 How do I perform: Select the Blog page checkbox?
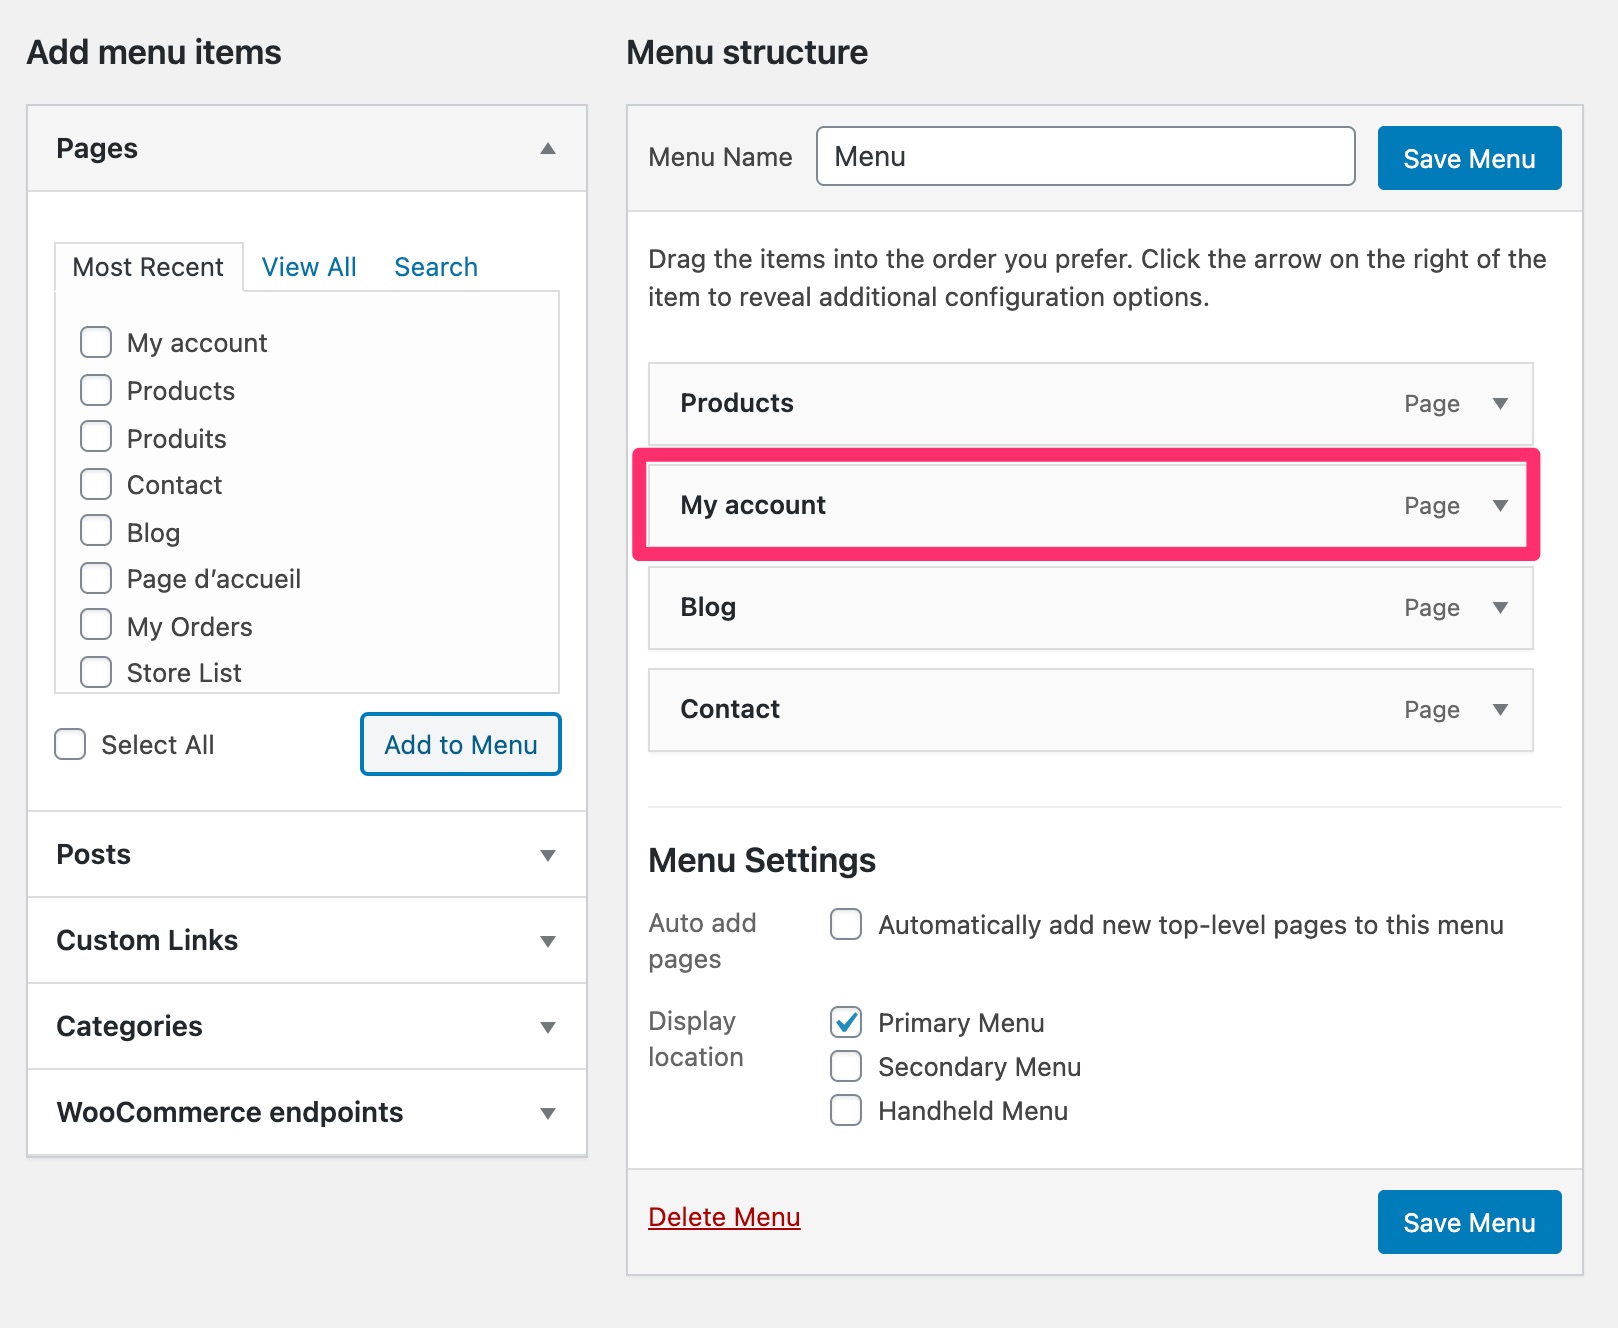96,531
